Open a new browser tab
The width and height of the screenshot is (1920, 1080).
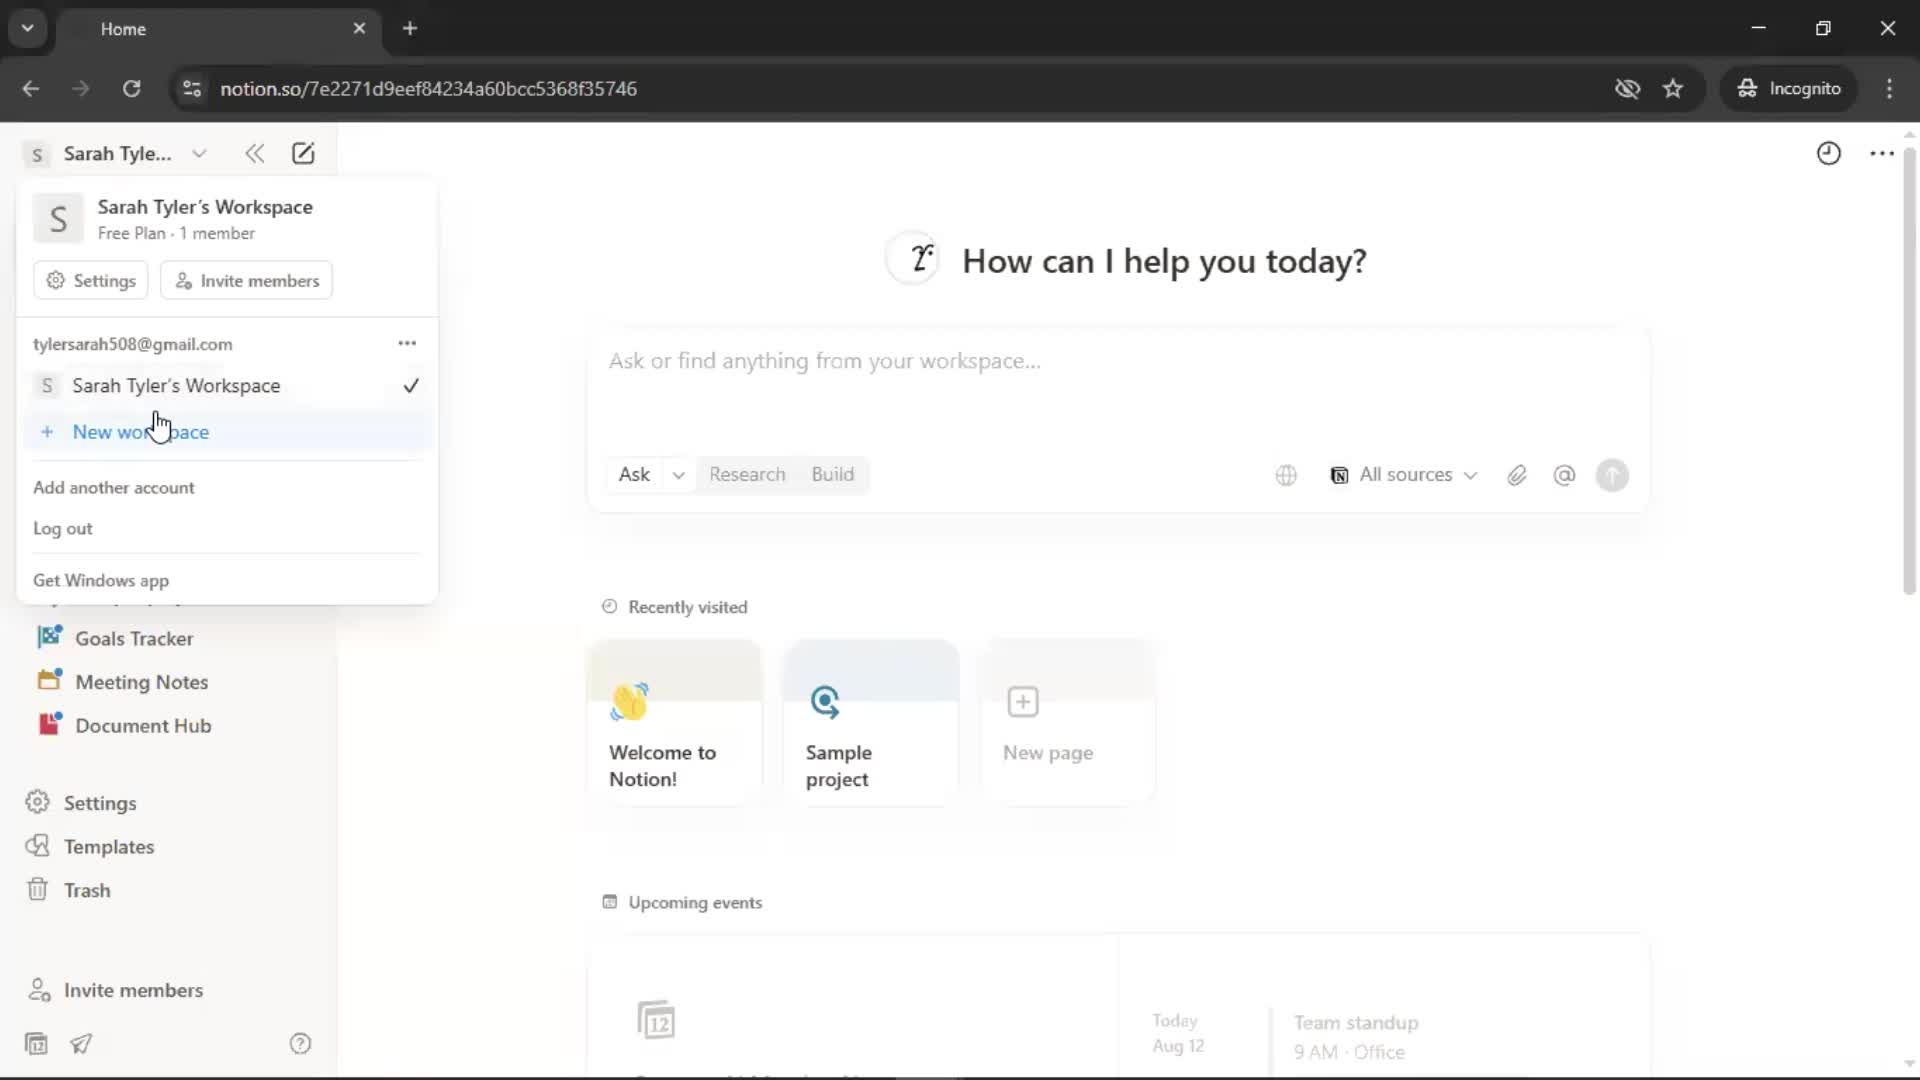pos(410,29)
